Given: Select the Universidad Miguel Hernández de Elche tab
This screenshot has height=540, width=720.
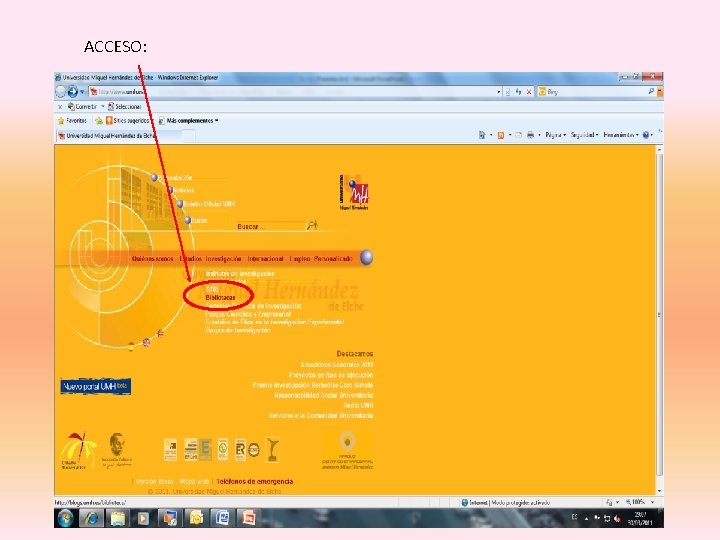Looking at the screenshot, I should 119,136.
